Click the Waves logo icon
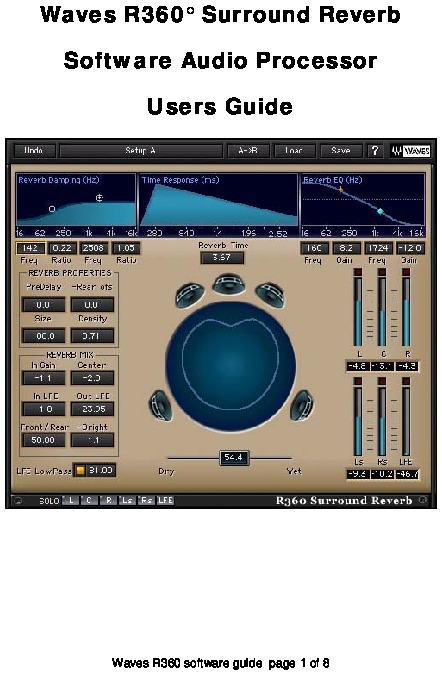Screen dimensions: 442x675 [411, 151]
